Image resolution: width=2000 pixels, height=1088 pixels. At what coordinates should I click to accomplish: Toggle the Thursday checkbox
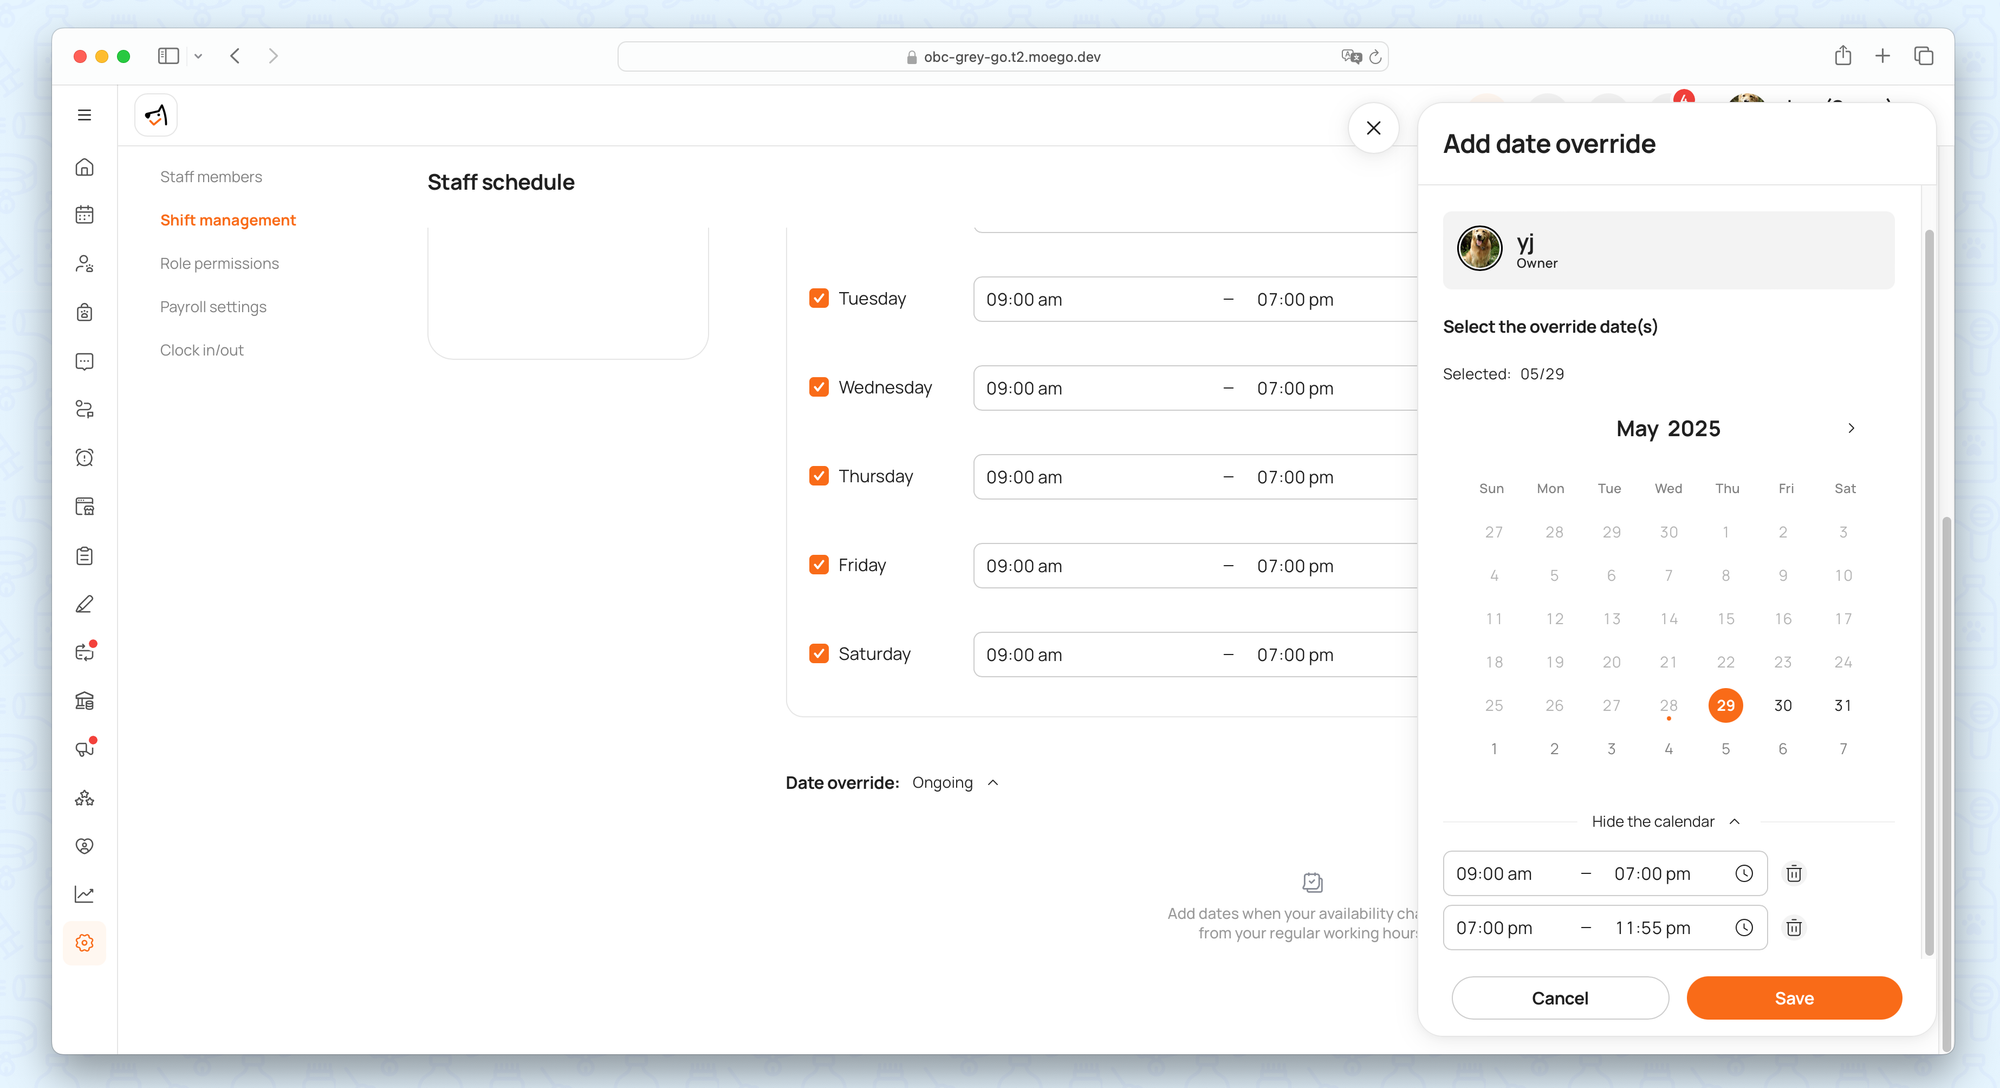819,476
